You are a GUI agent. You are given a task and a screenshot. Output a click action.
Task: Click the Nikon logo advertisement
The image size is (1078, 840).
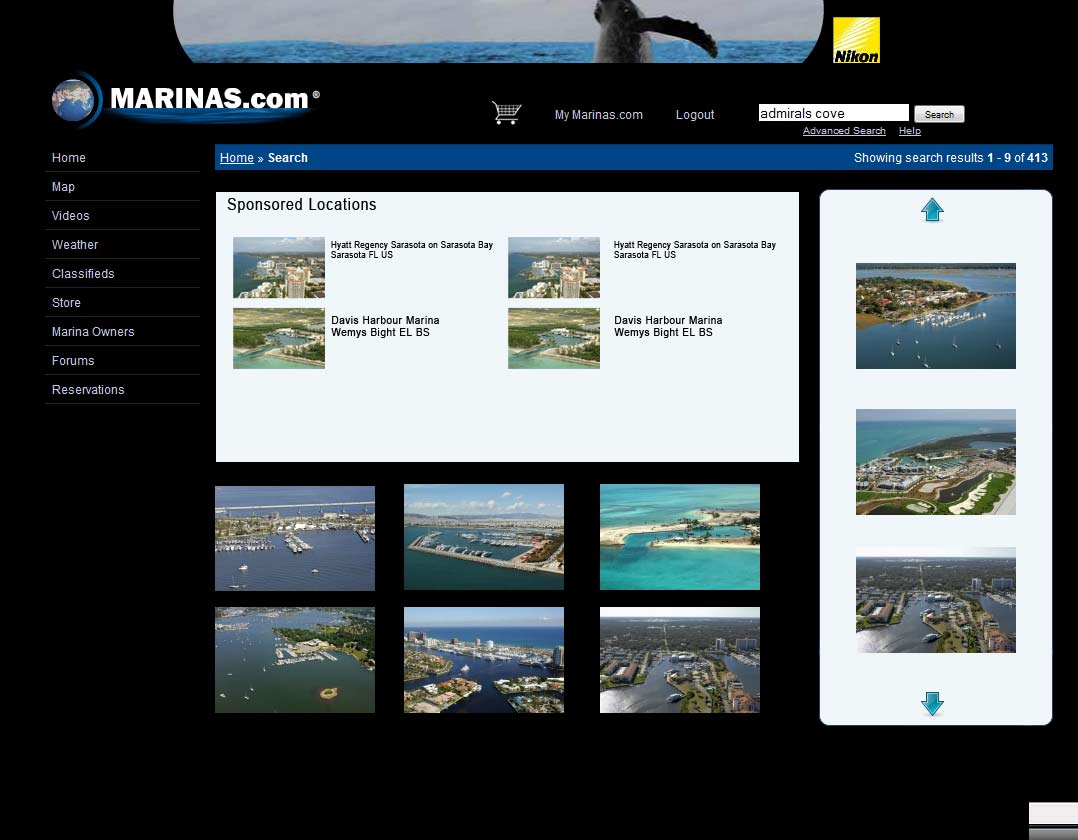pyautogui.click(x=856, y=40)
